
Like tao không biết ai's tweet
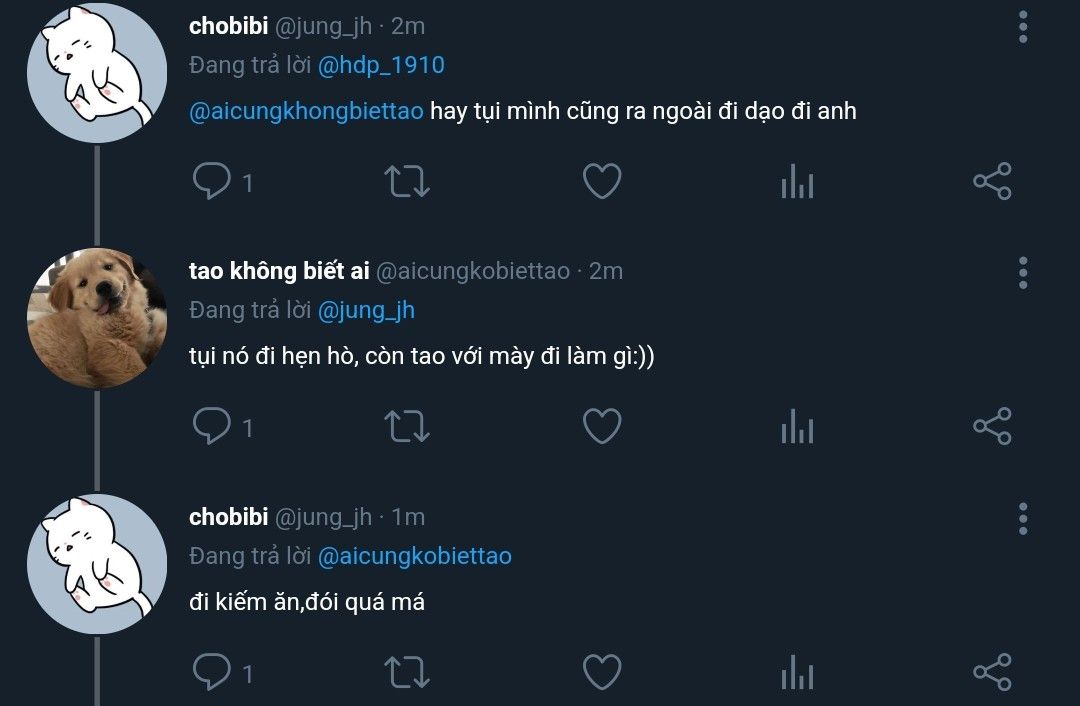coord(602,427)
